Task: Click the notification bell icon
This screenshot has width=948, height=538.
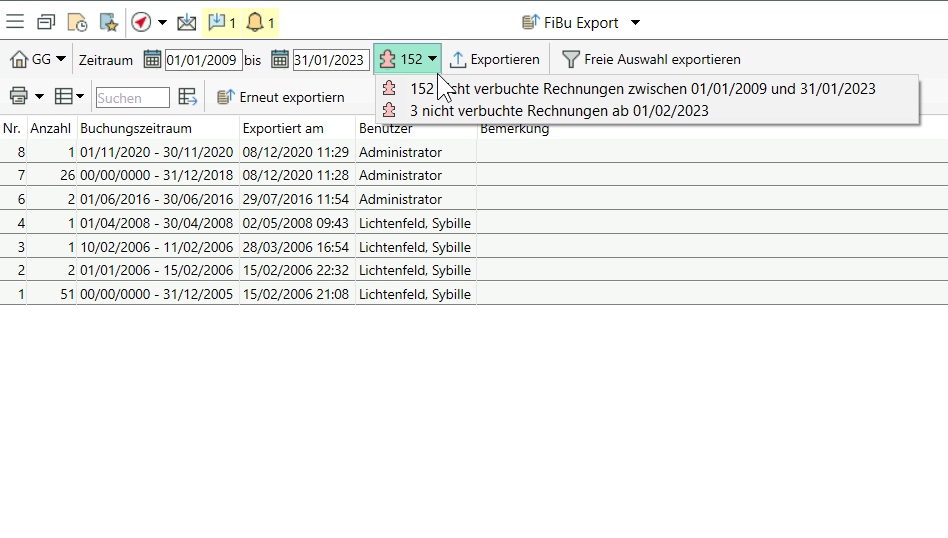Action: pyautogui.click(x=260, y=22)
